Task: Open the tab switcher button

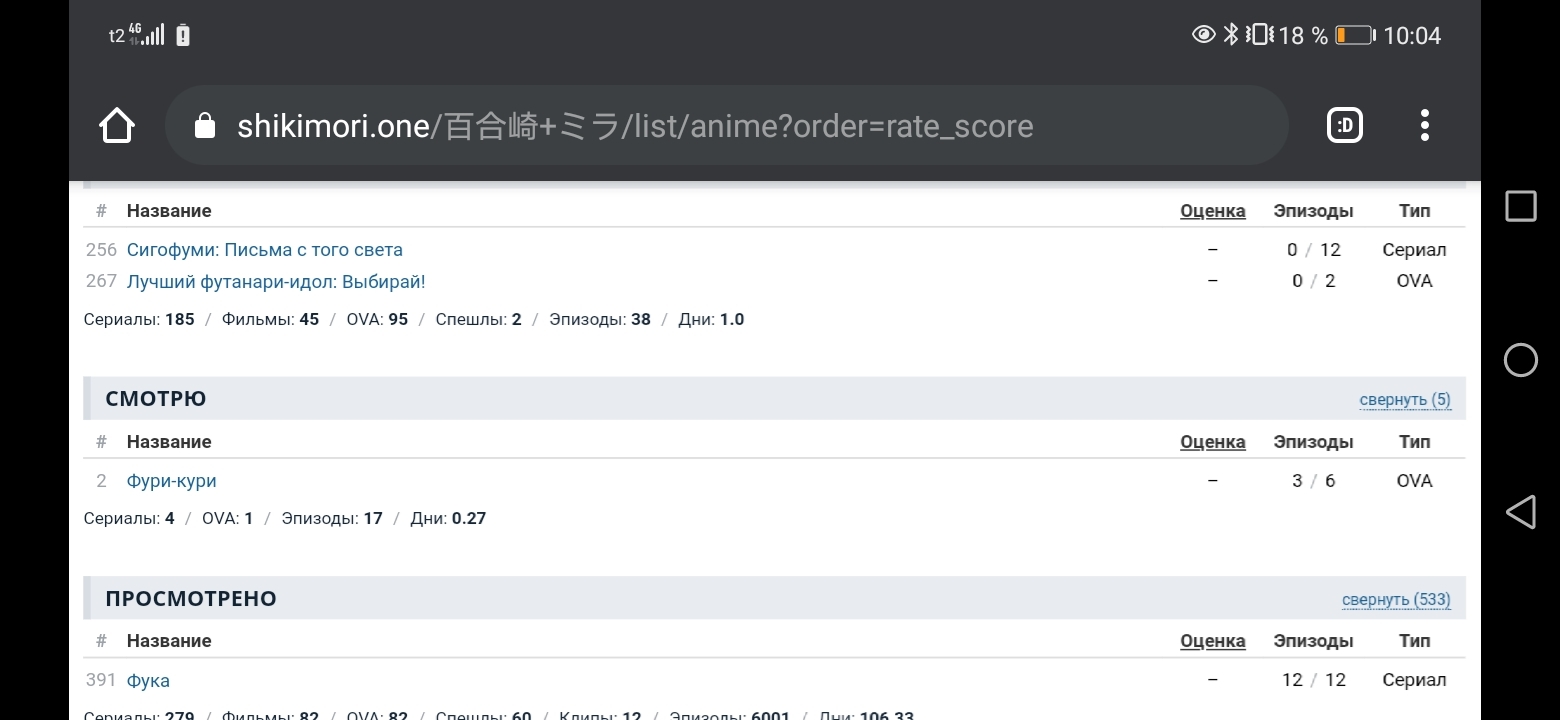Action: [x=1346, y=126]
